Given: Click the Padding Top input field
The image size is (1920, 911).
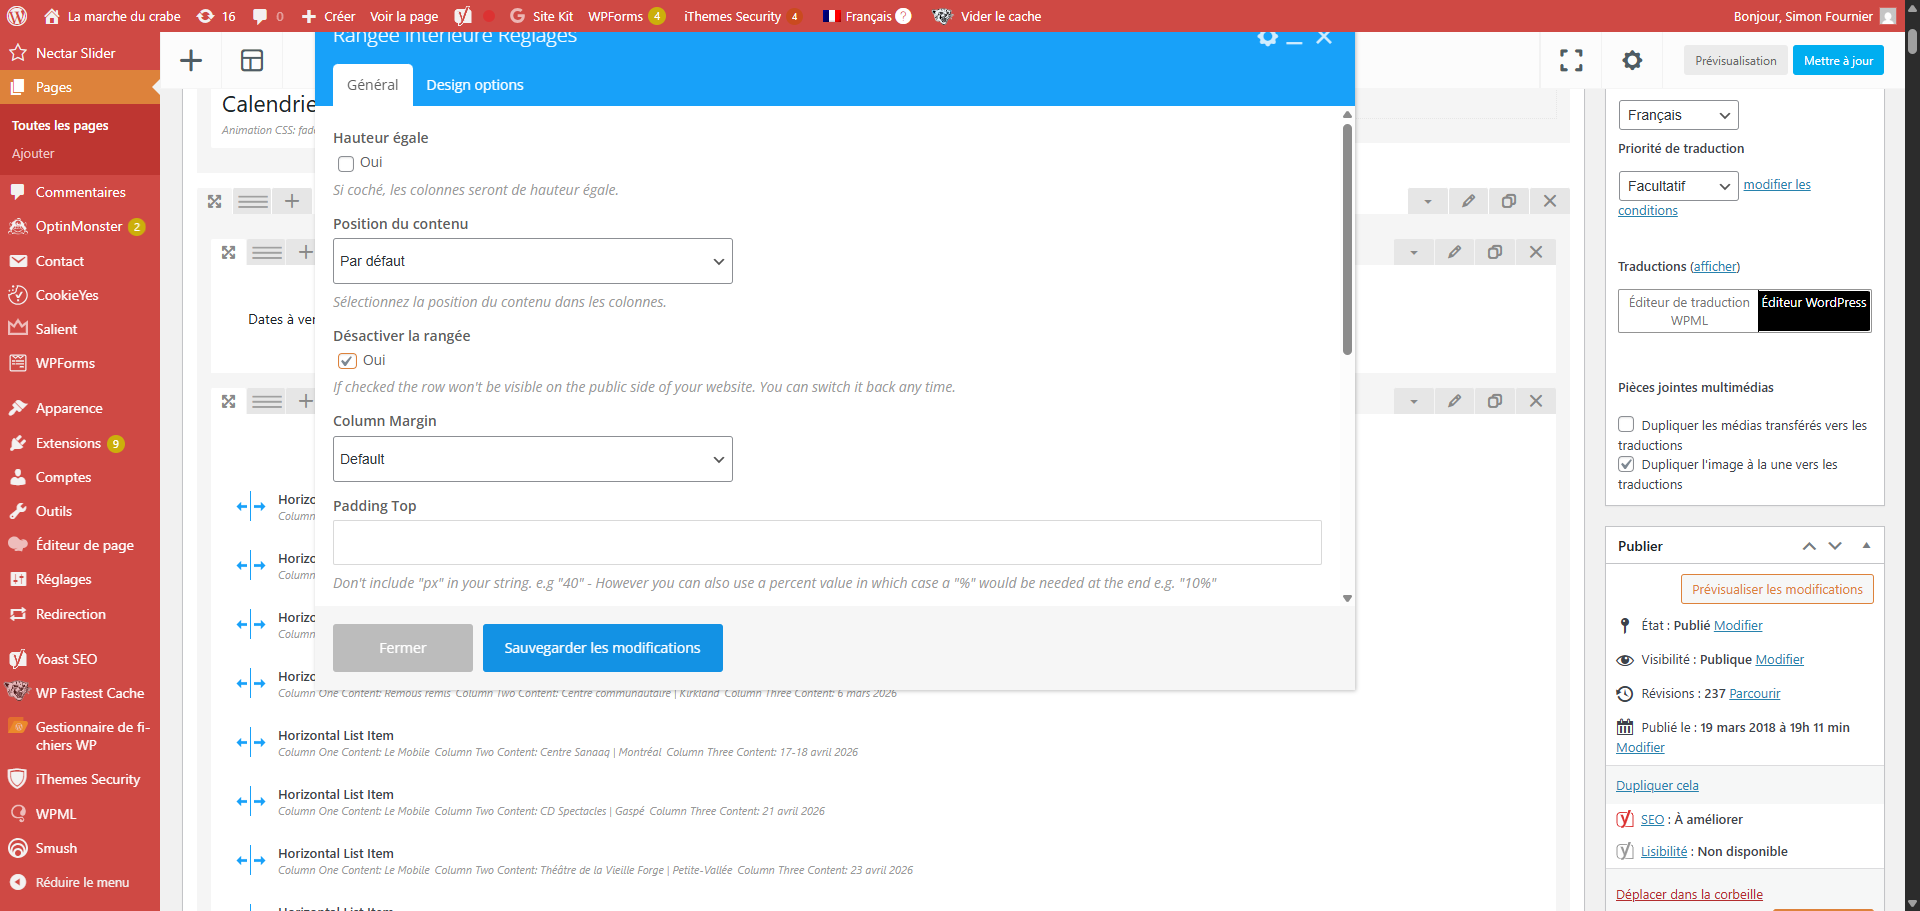Looking at the screenshot, I should [x=826, y=542].
